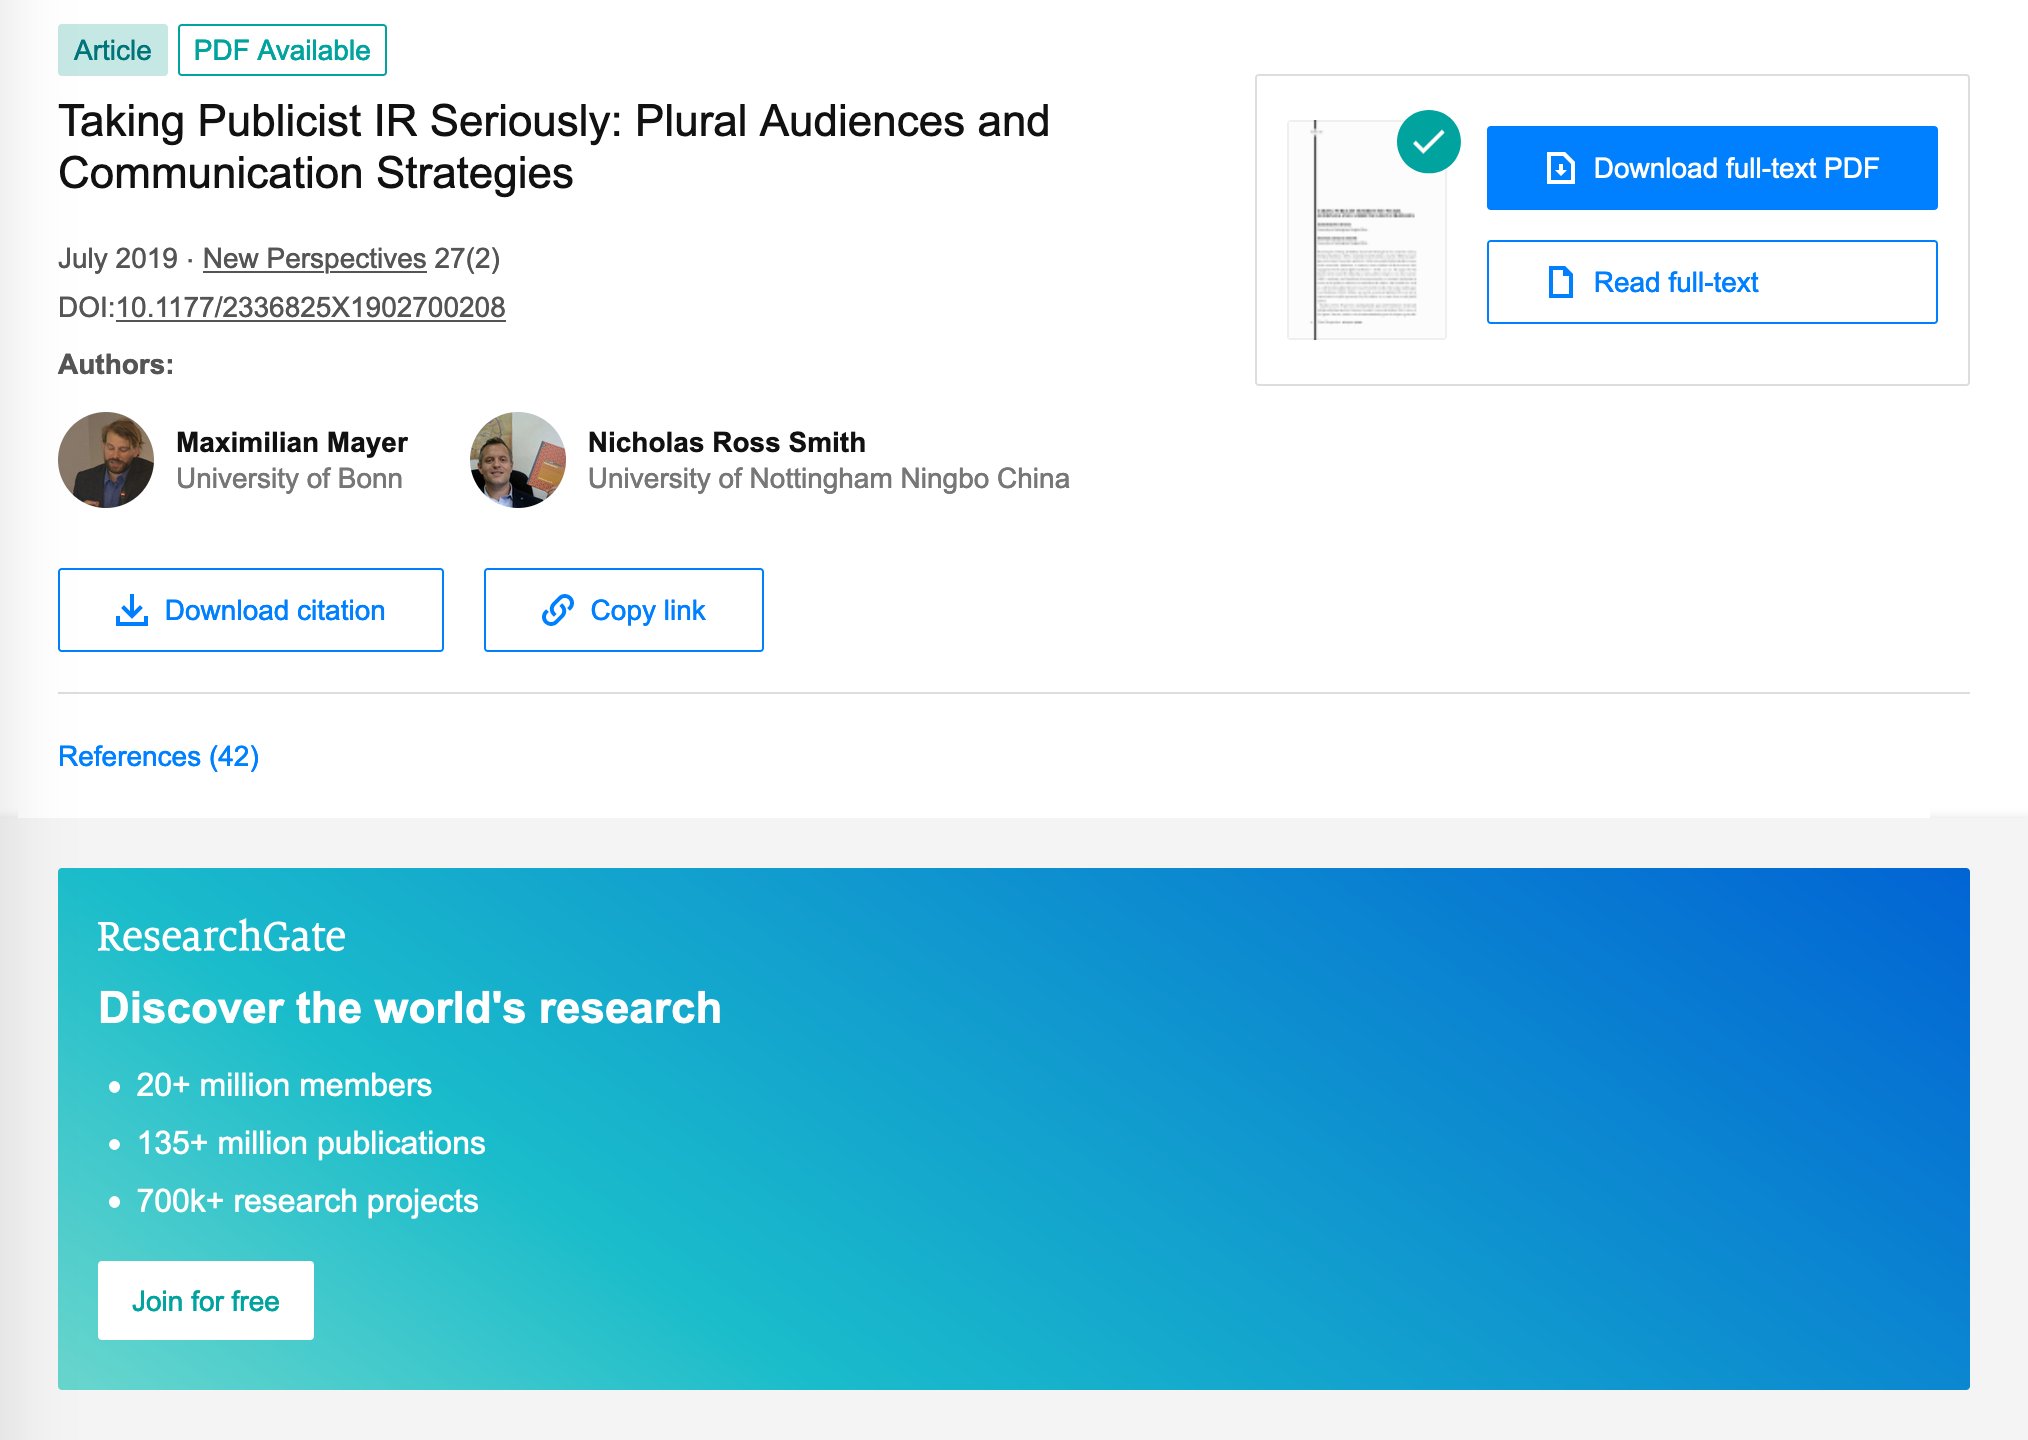The image size is (2028, 1440).
Task: Follow the DOI 10.1177/2336825X1902700208 link
Action: click(x=310, y=307)
